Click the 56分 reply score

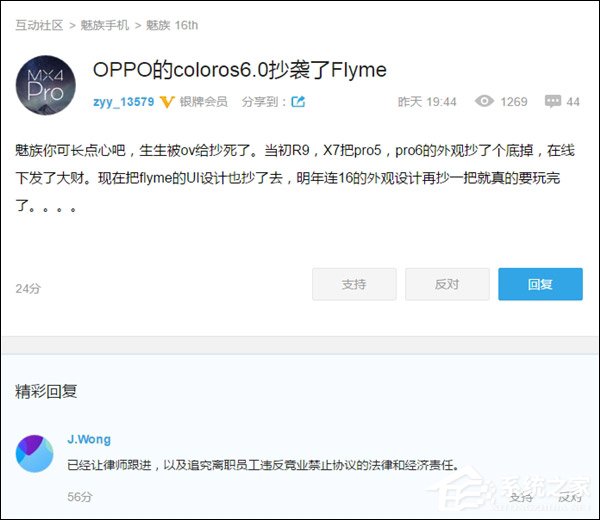(x=80, y=497)
